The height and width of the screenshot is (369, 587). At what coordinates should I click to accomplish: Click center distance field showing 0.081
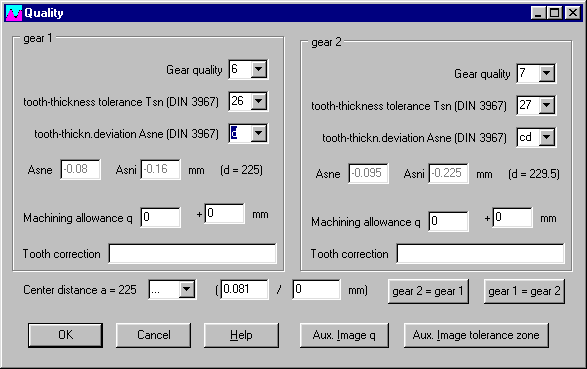pos(244,289)
